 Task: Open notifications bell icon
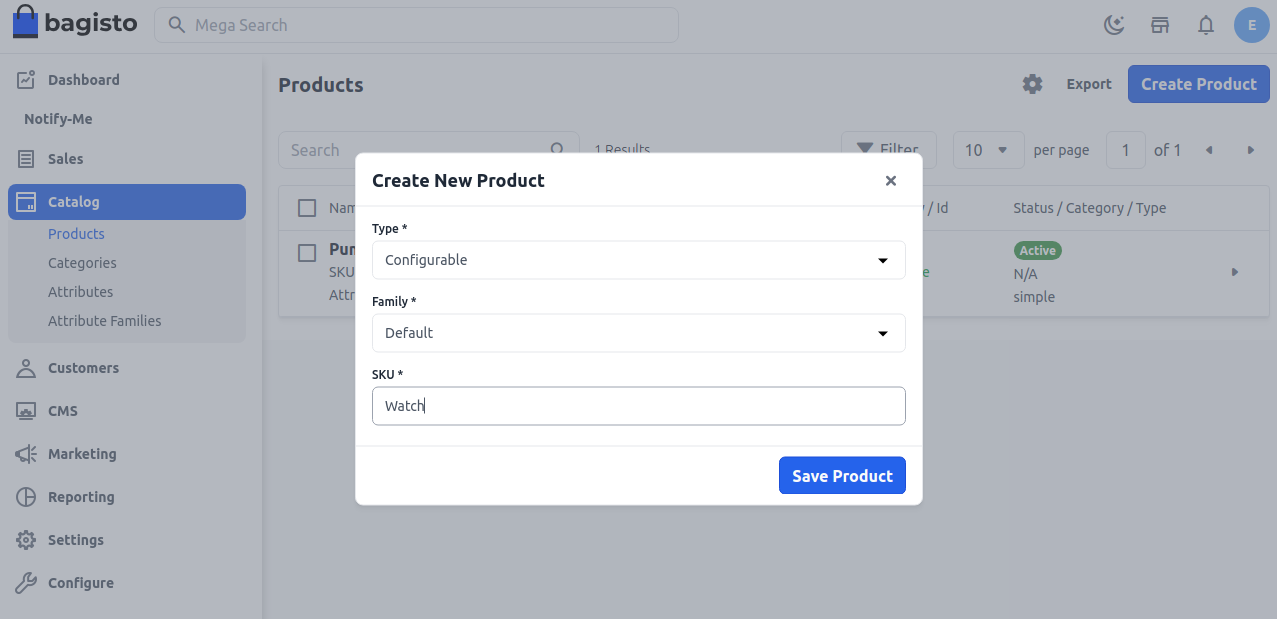1206,25
